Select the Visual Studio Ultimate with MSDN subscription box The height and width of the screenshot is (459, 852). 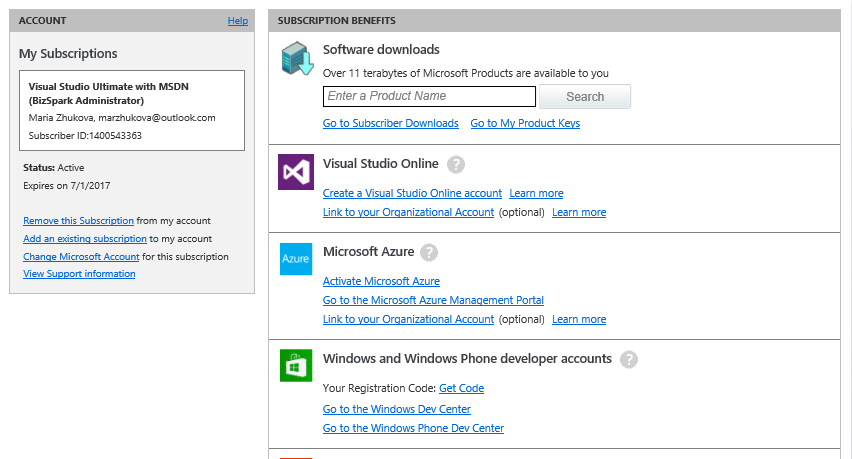point(132,110)
